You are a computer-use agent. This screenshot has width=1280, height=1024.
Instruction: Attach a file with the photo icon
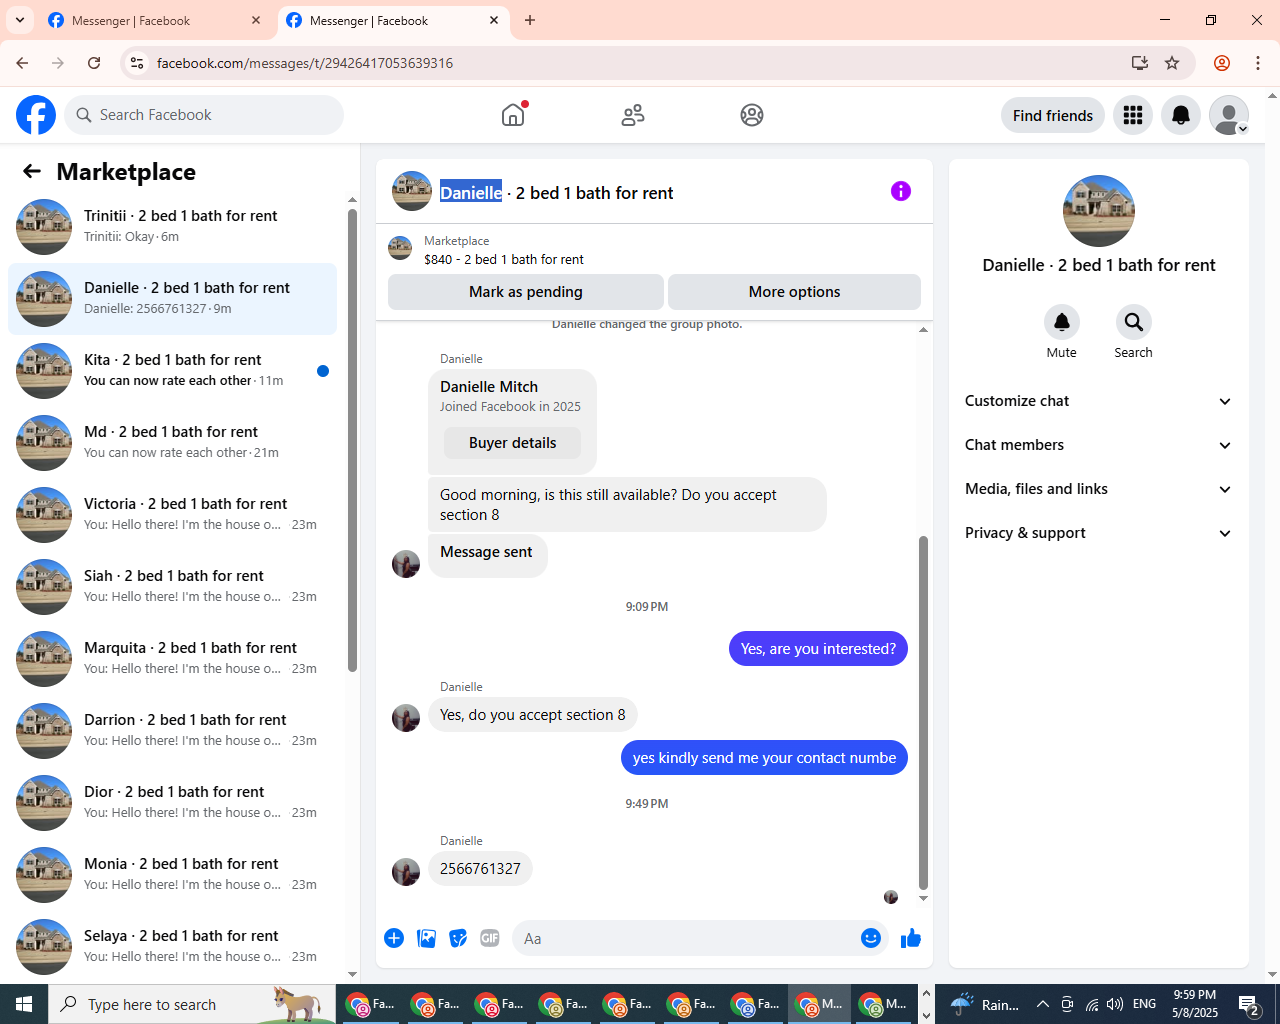click(426, 938)
